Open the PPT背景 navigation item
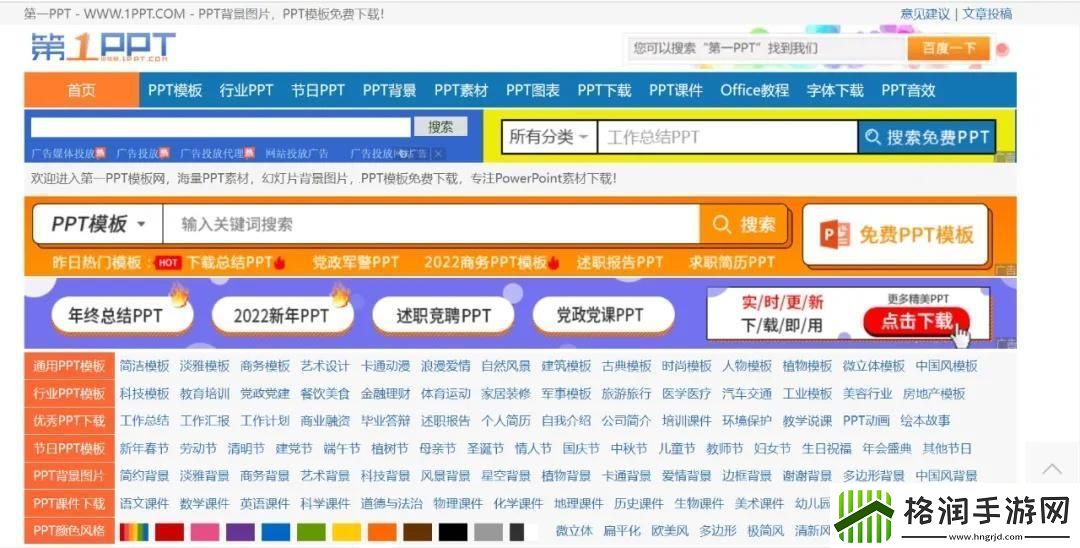Image resolution: width=1080 pixels, height=548 pixels. [389, 90]
